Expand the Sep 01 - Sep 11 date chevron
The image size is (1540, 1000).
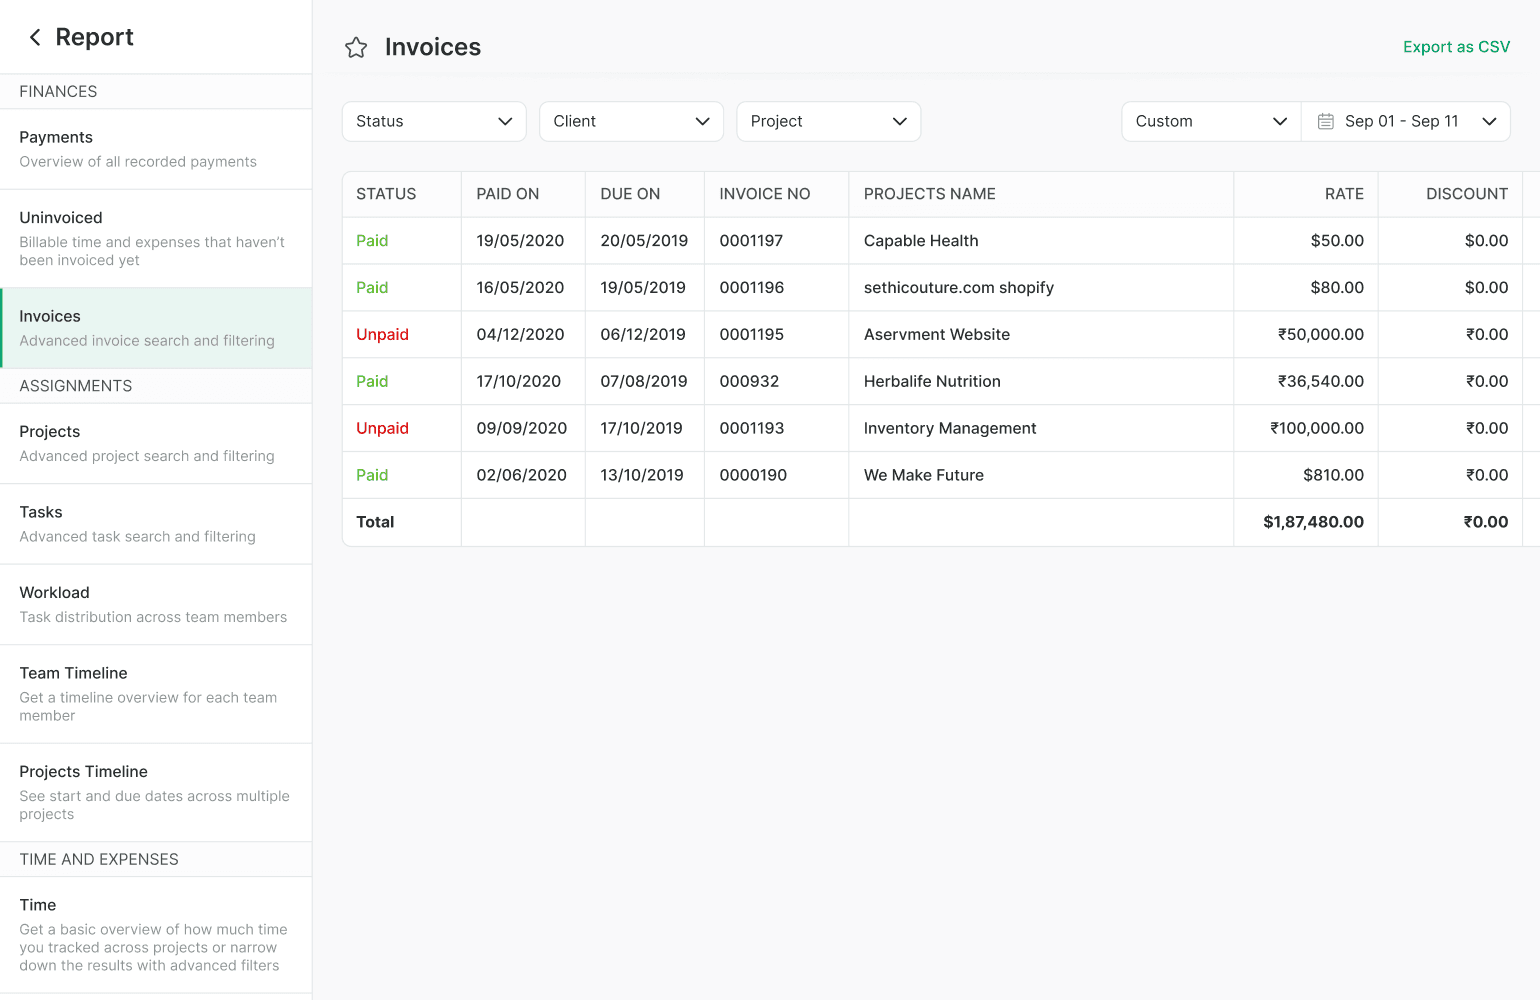(1489, 121)
